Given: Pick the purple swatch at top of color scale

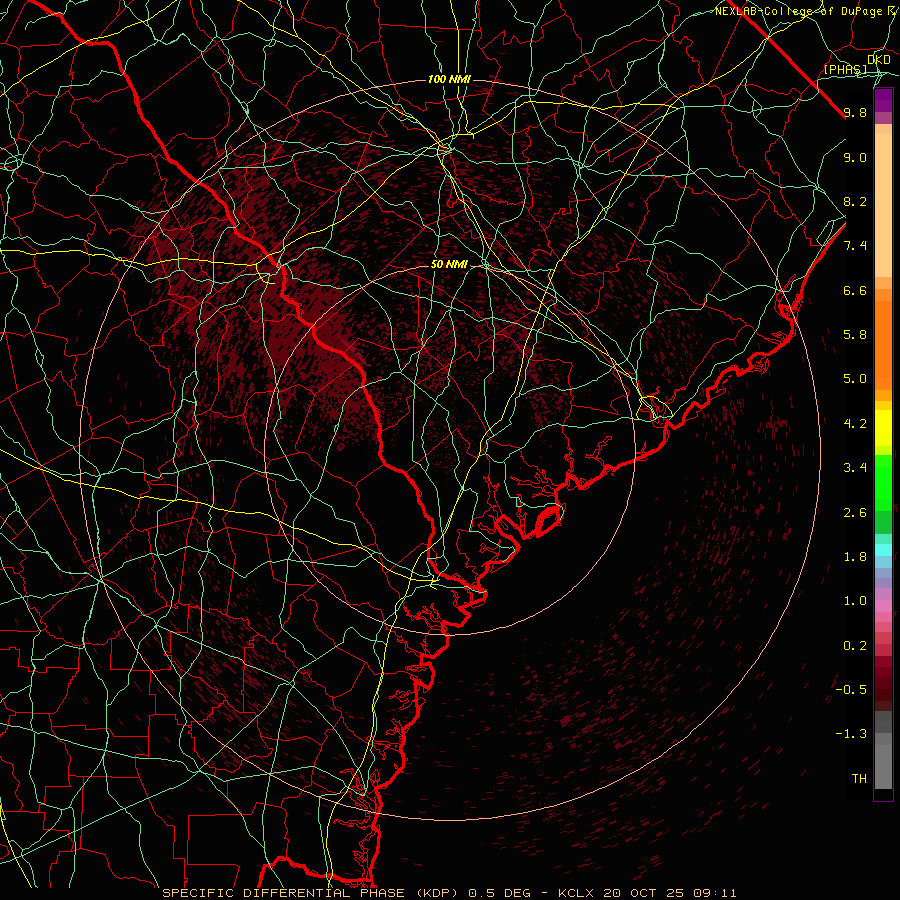Looking at the screenshot, I should point(883,100).
